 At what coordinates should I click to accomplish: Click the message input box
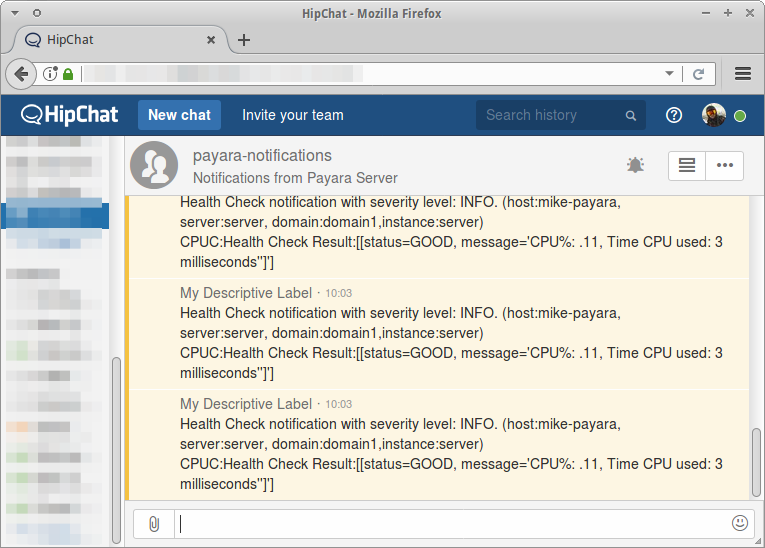tap(450, 523)
